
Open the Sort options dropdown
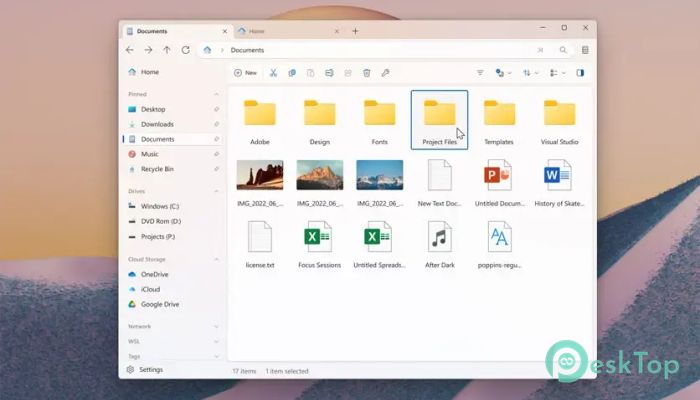point(531,73)
